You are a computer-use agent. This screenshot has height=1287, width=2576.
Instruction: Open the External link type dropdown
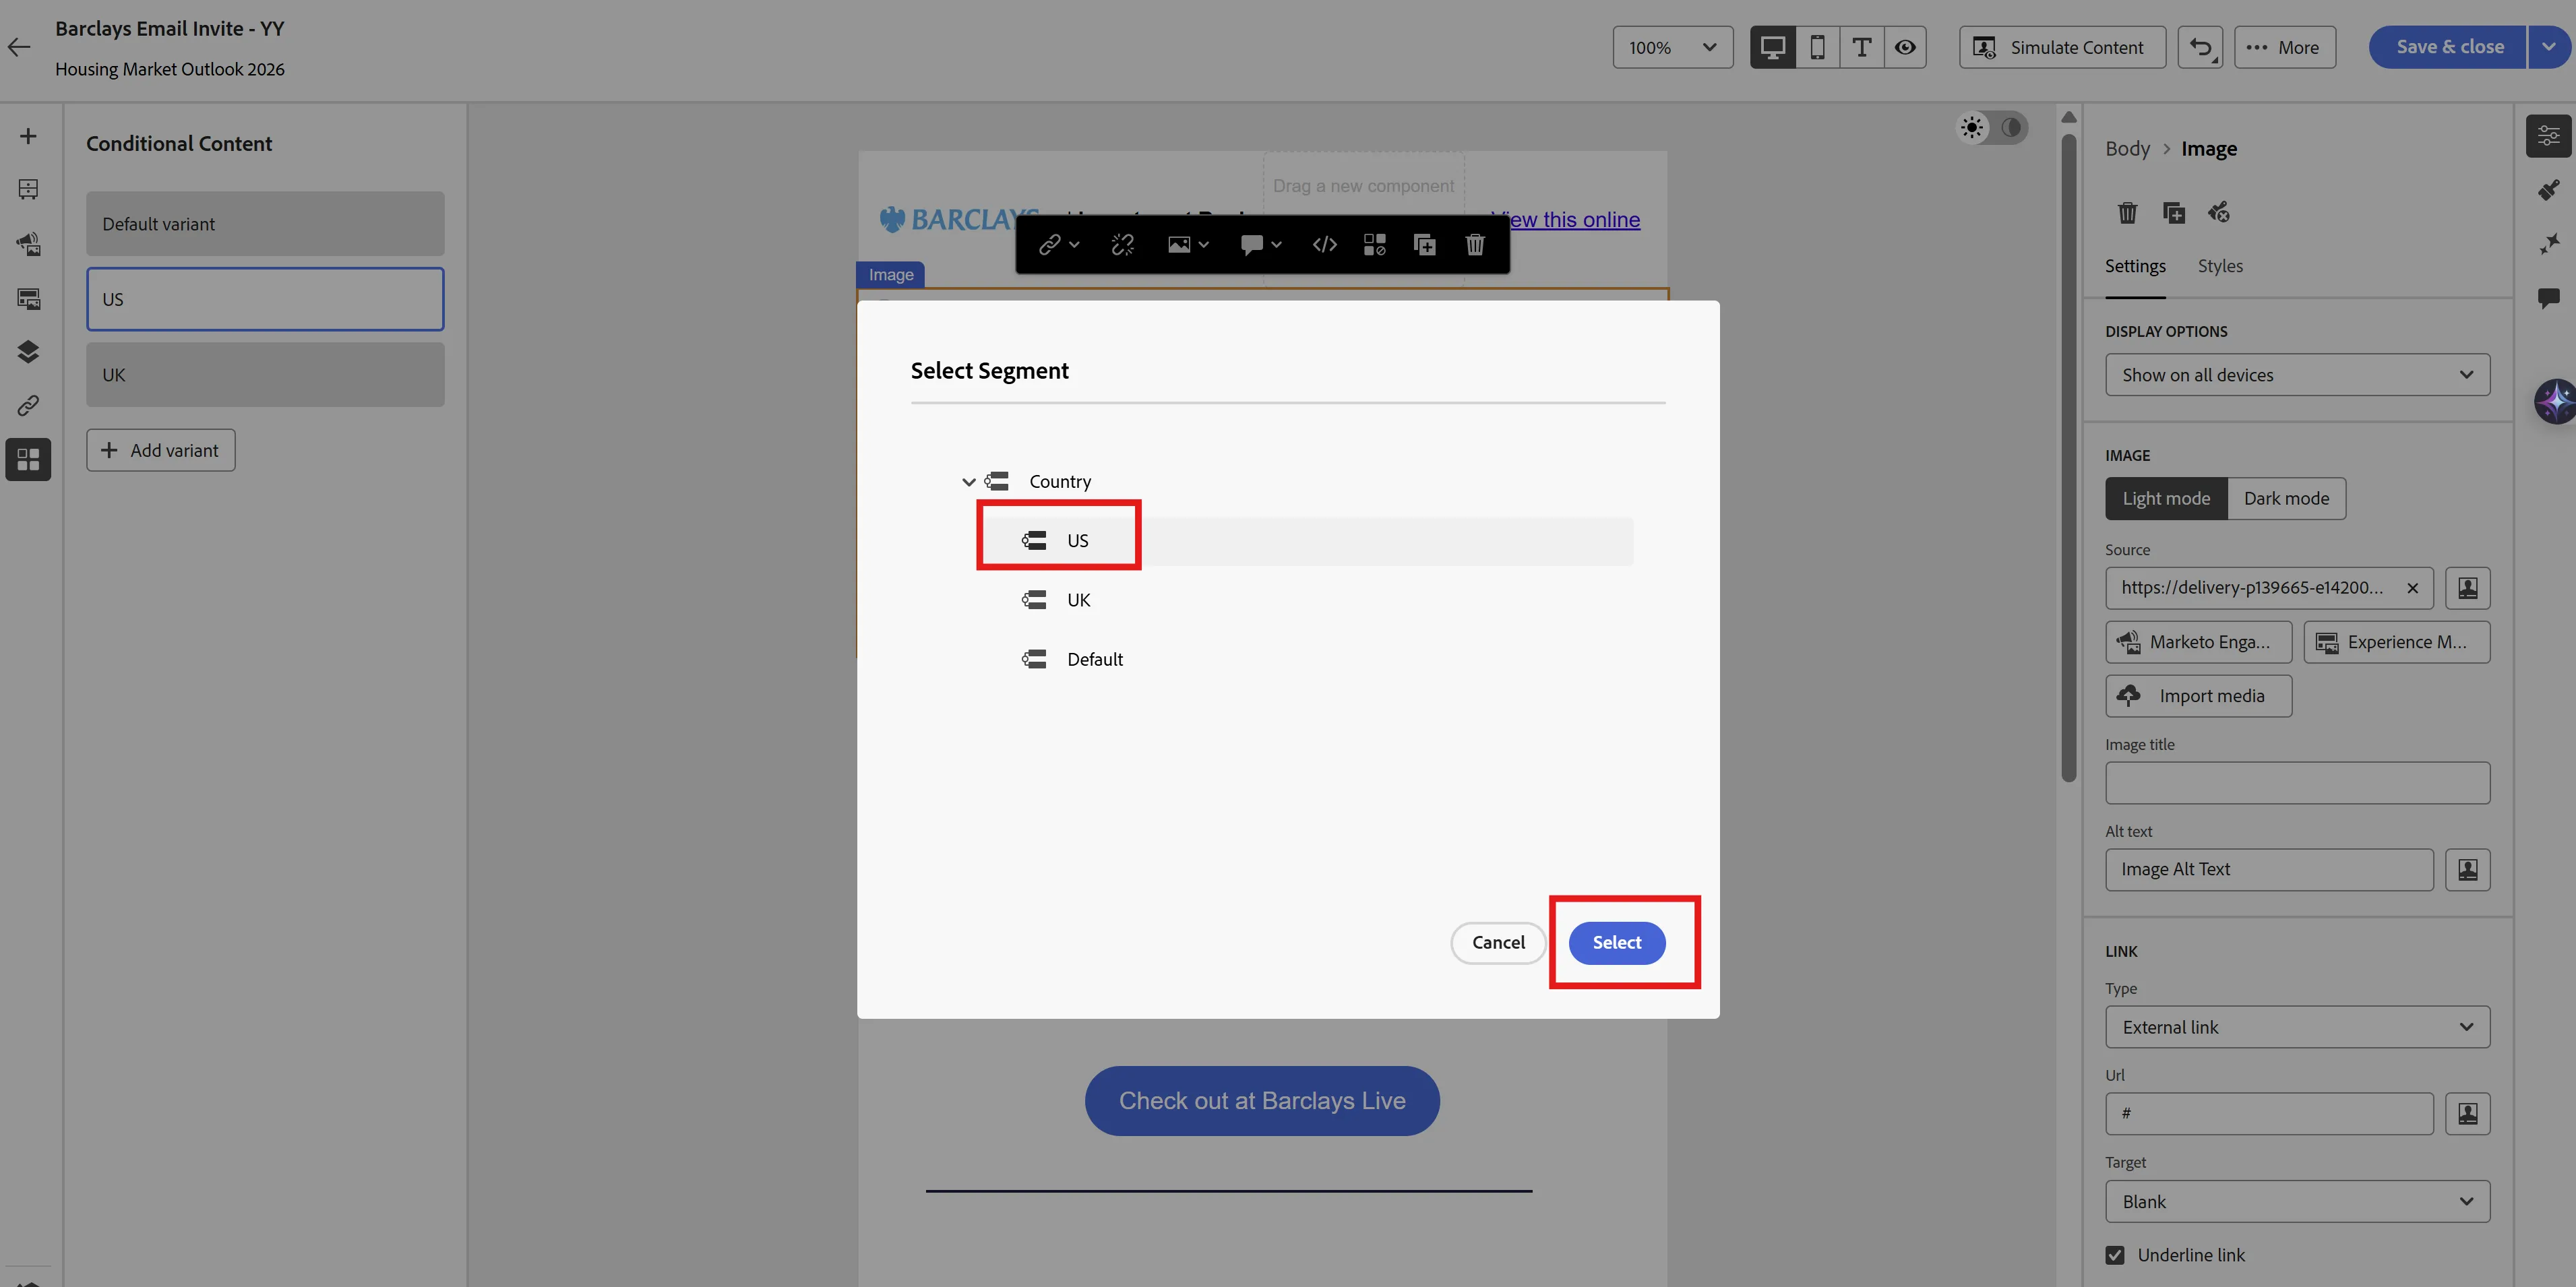tap(2297, 1027)
